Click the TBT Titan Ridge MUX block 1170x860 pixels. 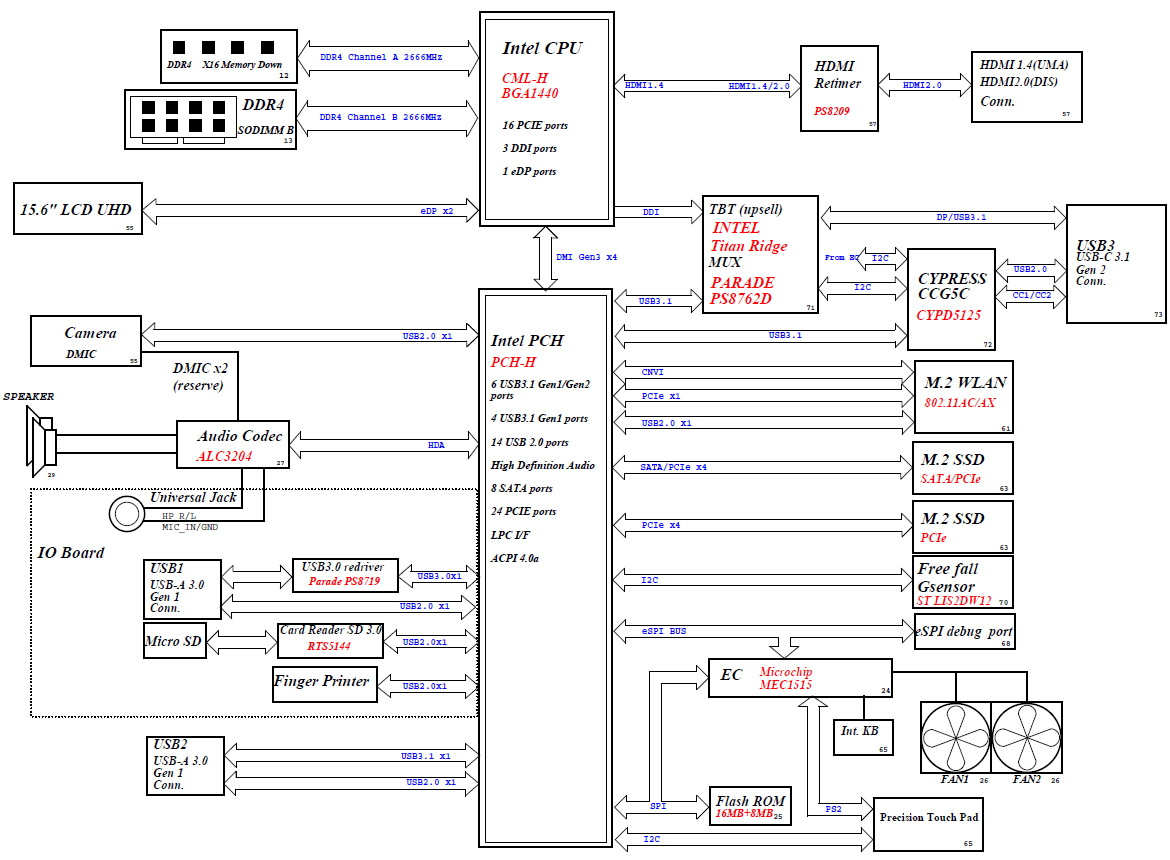point(760,254)
